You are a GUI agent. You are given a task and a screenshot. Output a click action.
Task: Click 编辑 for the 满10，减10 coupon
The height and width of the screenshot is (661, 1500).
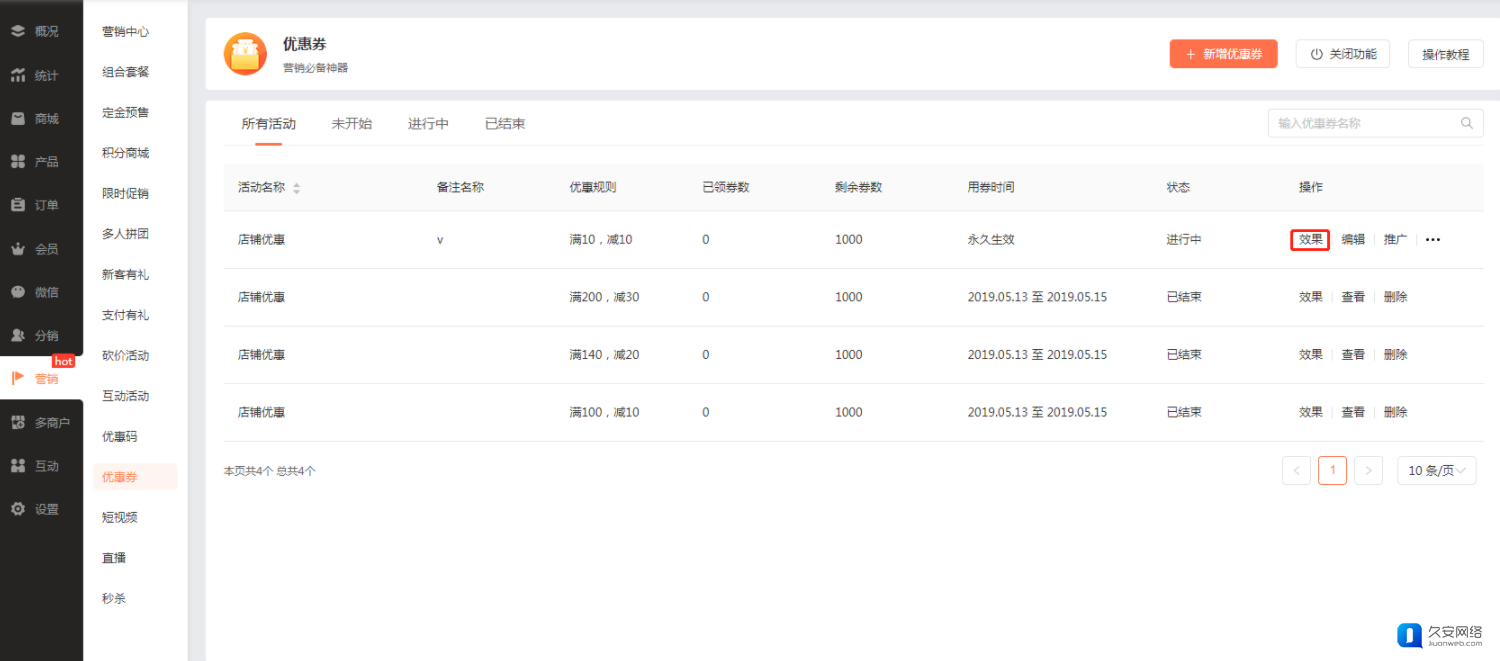(1353, 240)
